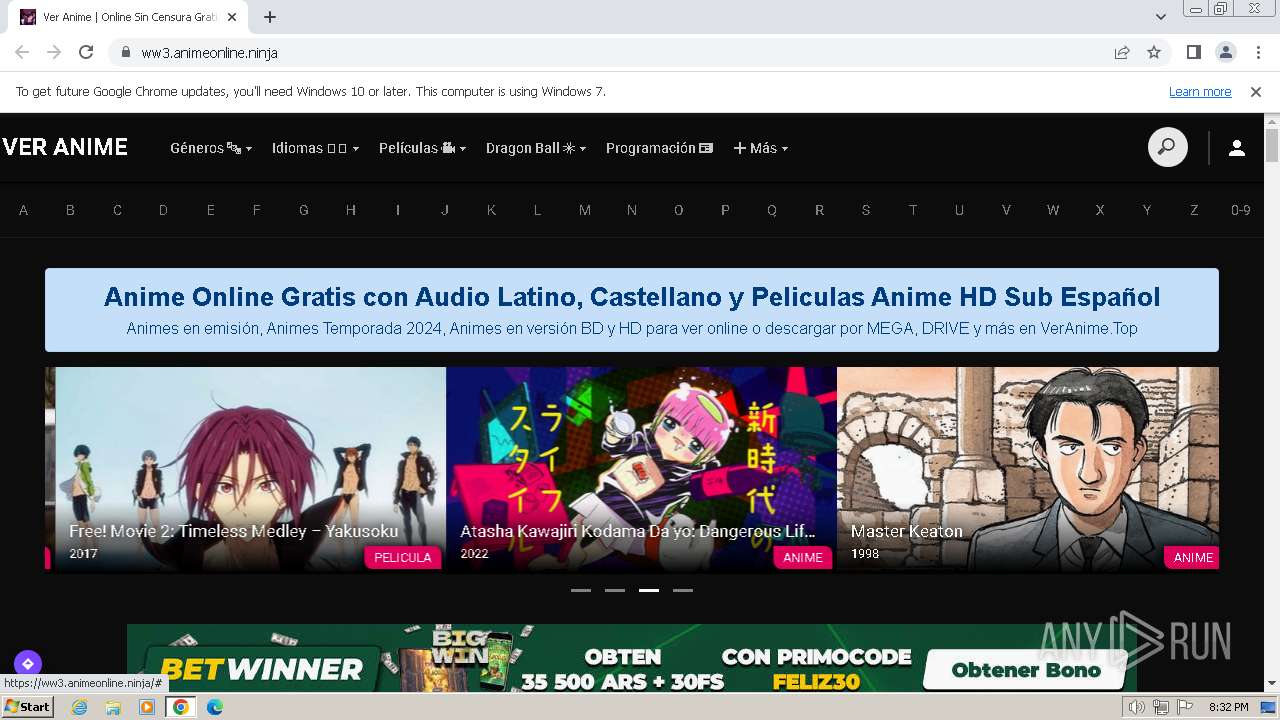1280x720 pixels.
Task: Filter anime by letter A
Action: coord(24,210)
